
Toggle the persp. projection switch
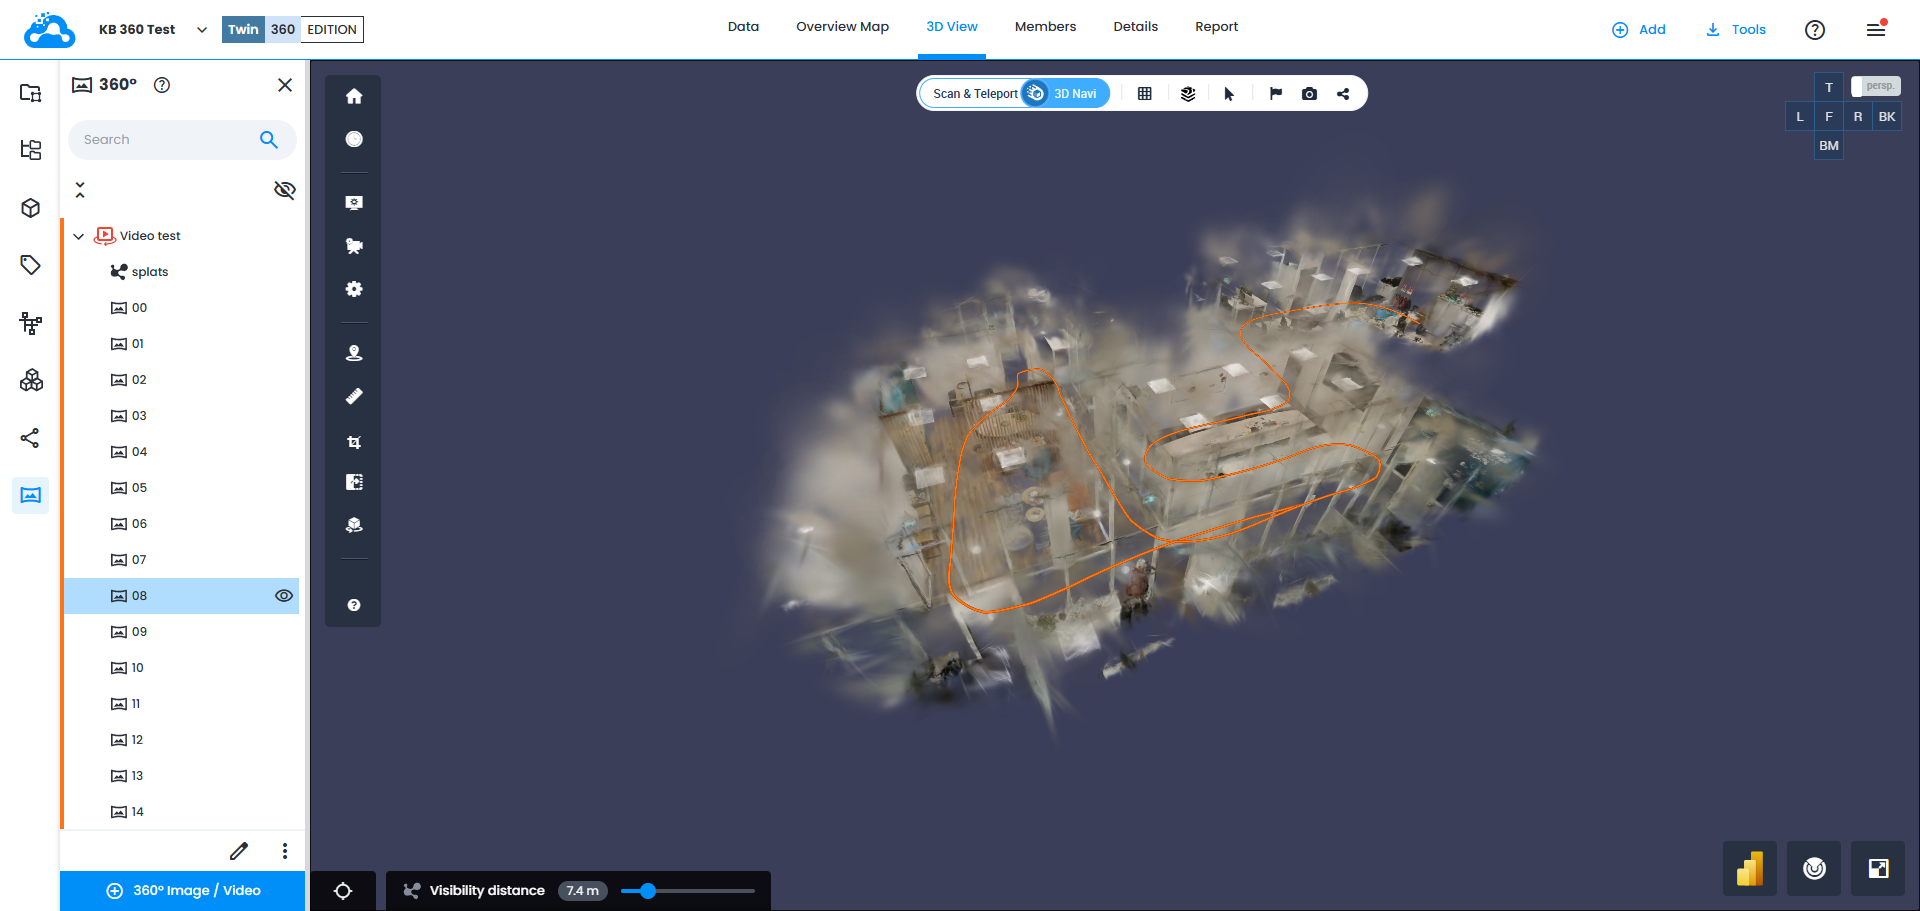(1876, 86)
